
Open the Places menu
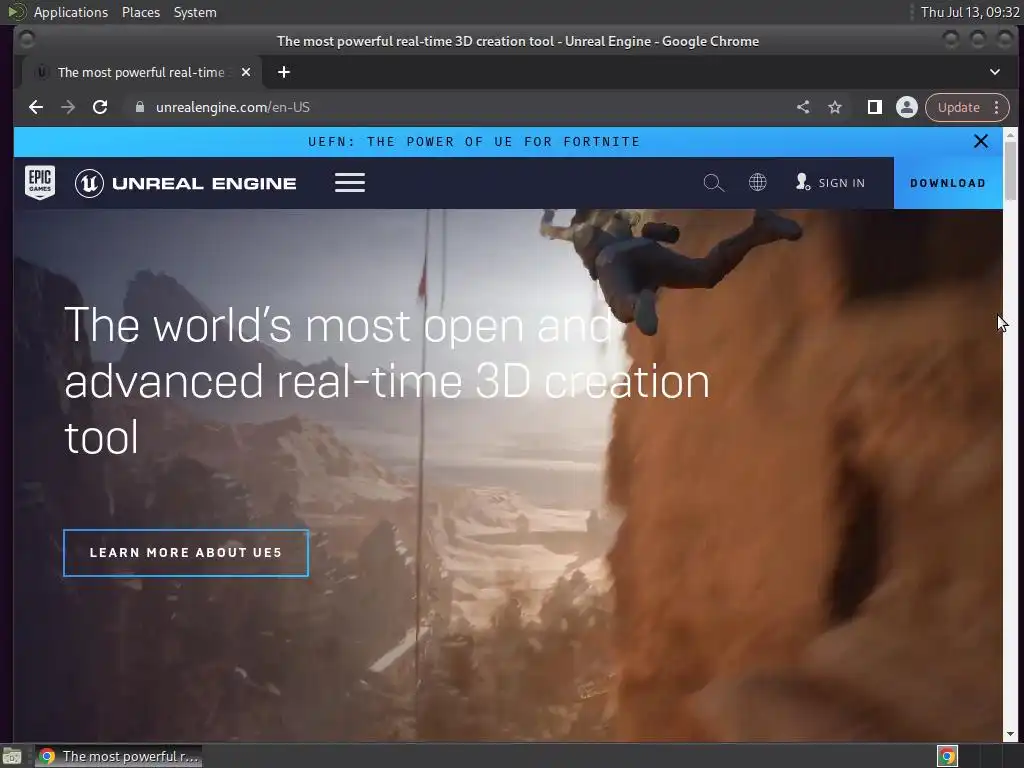[140, 12]
